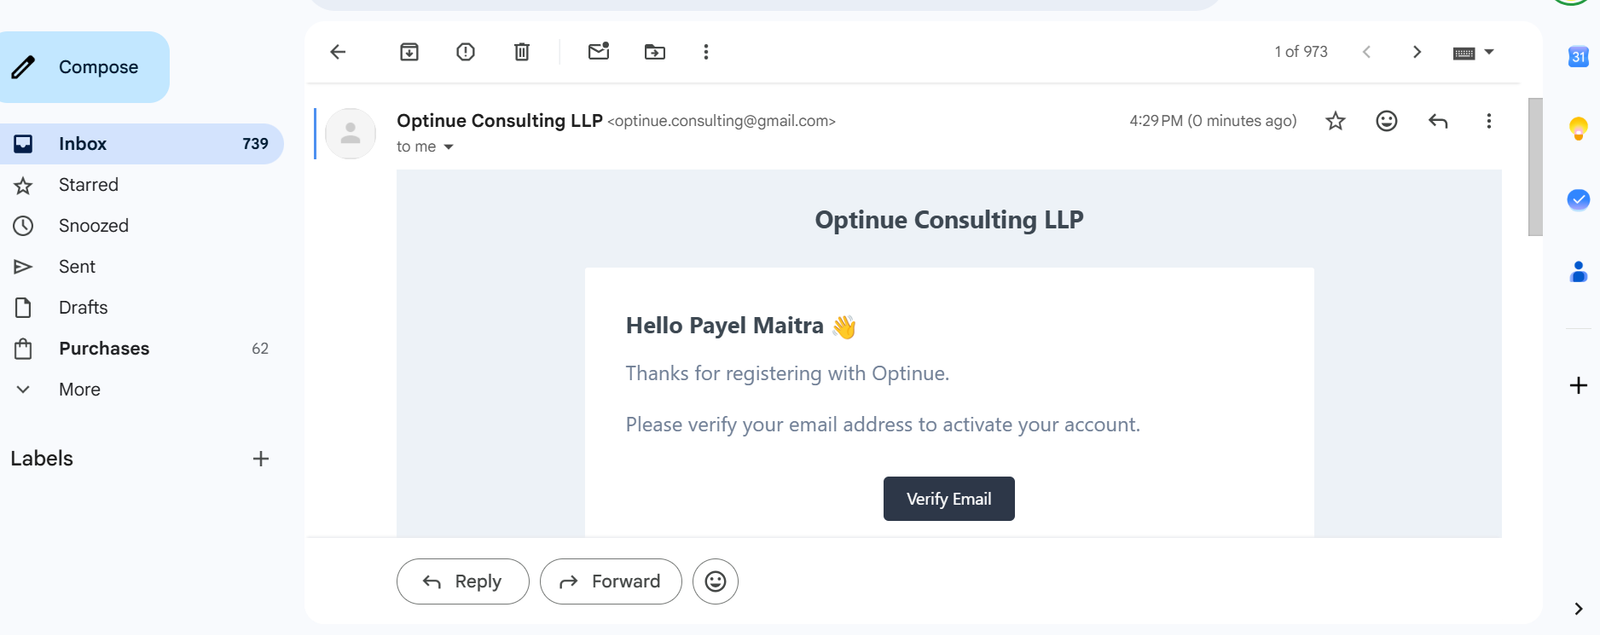
Task: Delete the email with the trash icon
Action: point(522,52)
